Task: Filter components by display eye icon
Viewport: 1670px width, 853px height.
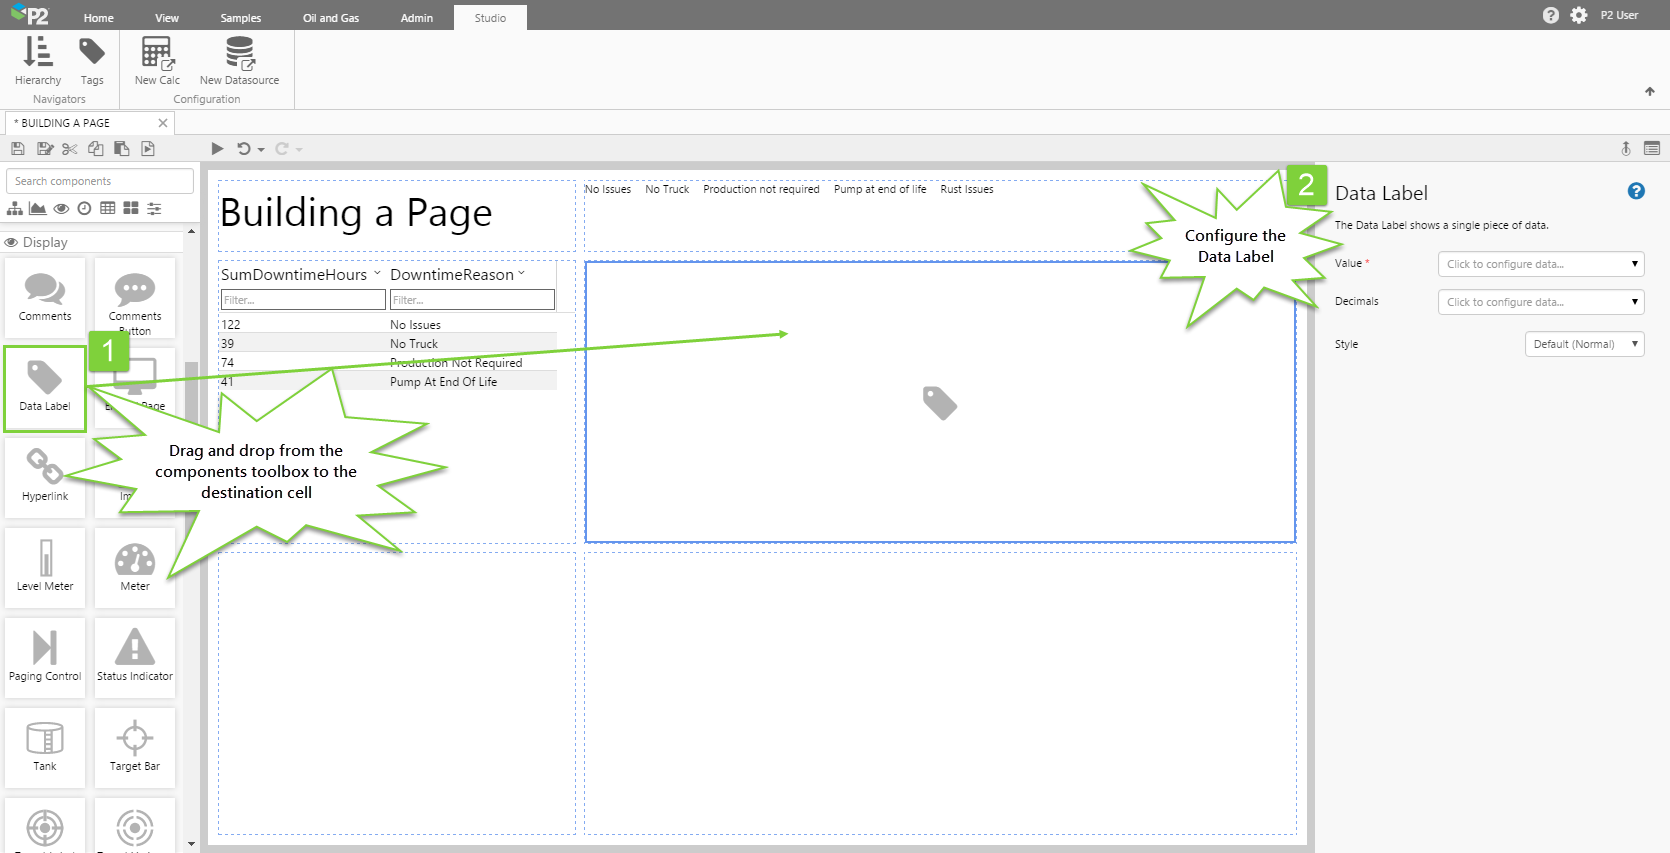Action: [62, 208]
